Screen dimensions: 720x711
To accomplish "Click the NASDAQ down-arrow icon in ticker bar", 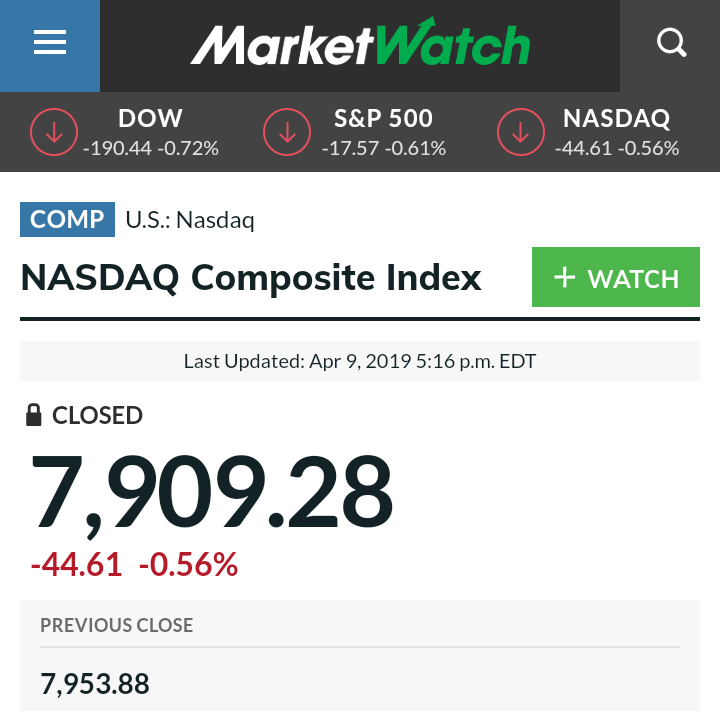I will [x=521, y=132].
